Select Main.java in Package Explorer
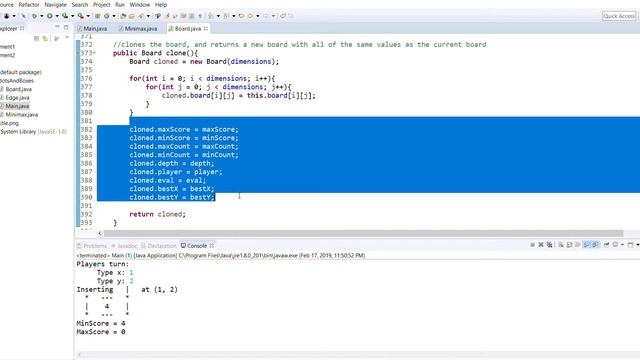Image resolution: width=640 pixels, height=360 pixels. pyautogui.click(x=17, y=106)
